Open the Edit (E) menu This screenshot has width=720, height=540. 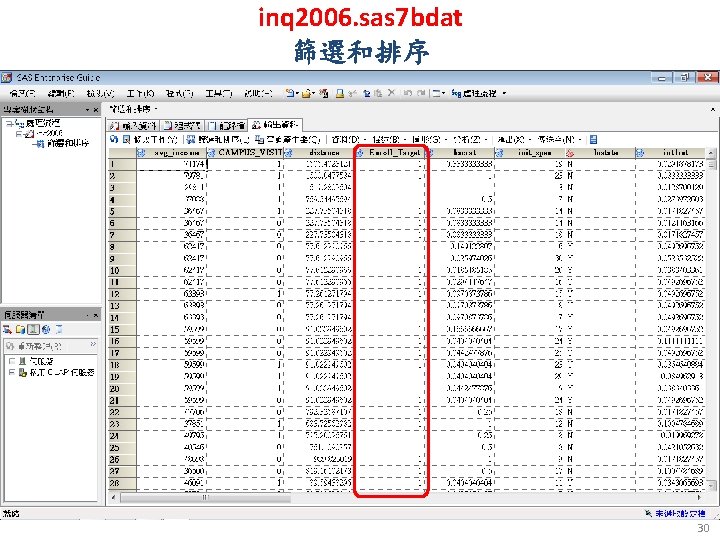pos(61,94)
